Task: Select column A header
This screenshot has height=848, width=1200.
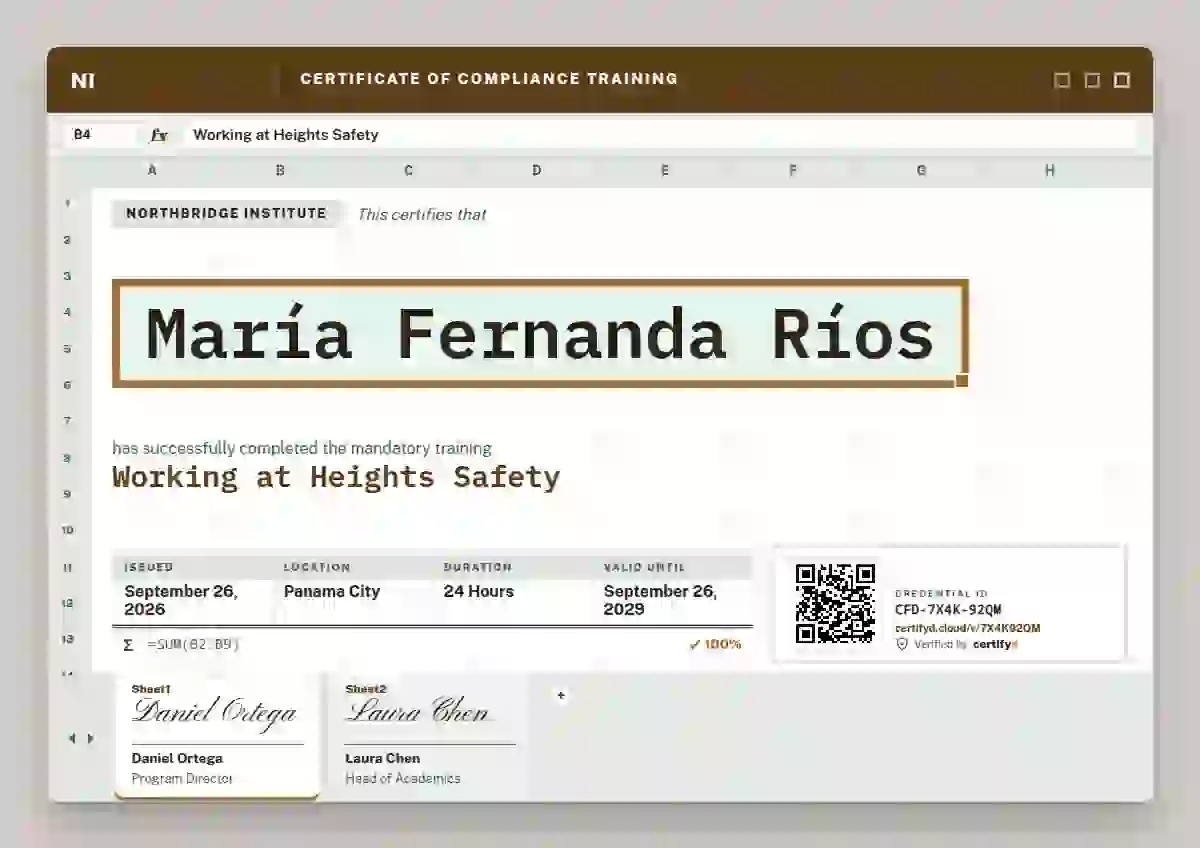Action: 152,171
